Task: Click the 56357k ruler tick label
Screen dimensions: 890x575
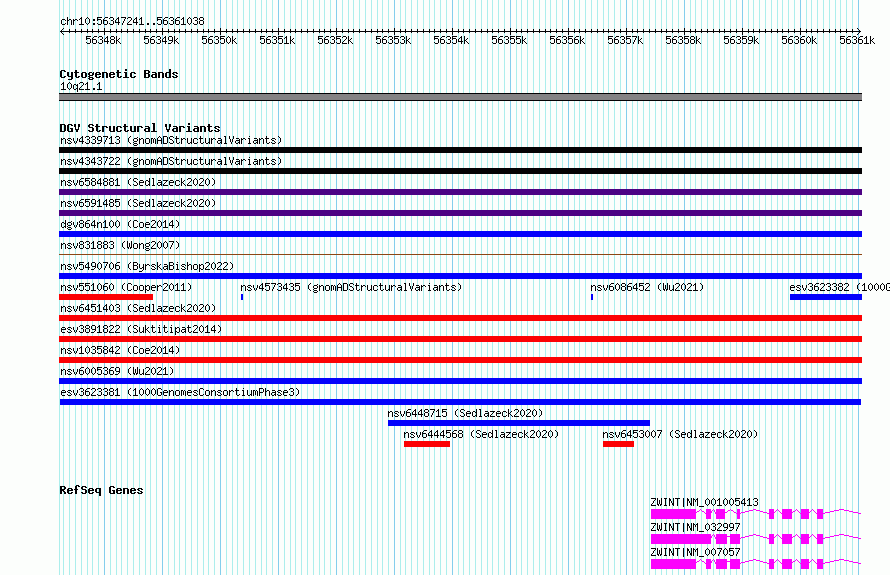Action: coord(625,40)
